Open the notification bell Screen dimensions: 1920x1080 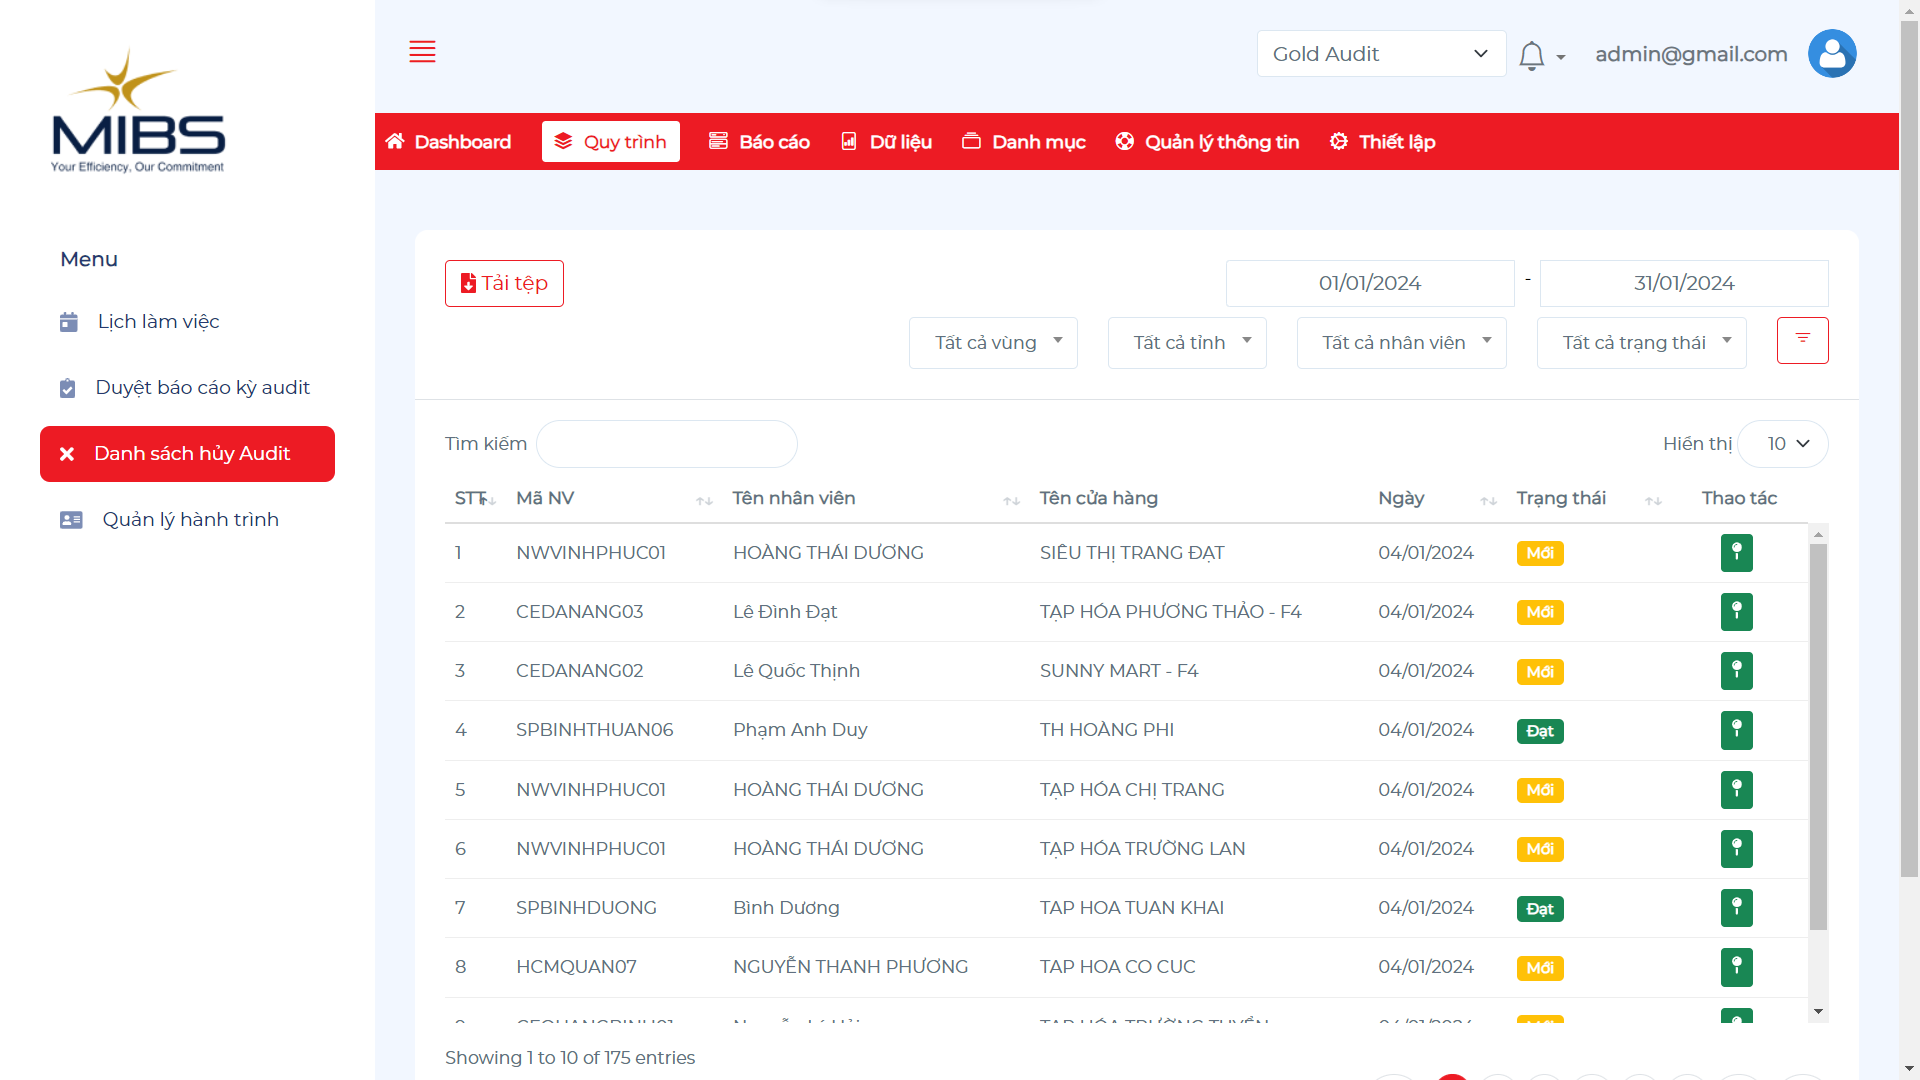tap(1532, 55)
